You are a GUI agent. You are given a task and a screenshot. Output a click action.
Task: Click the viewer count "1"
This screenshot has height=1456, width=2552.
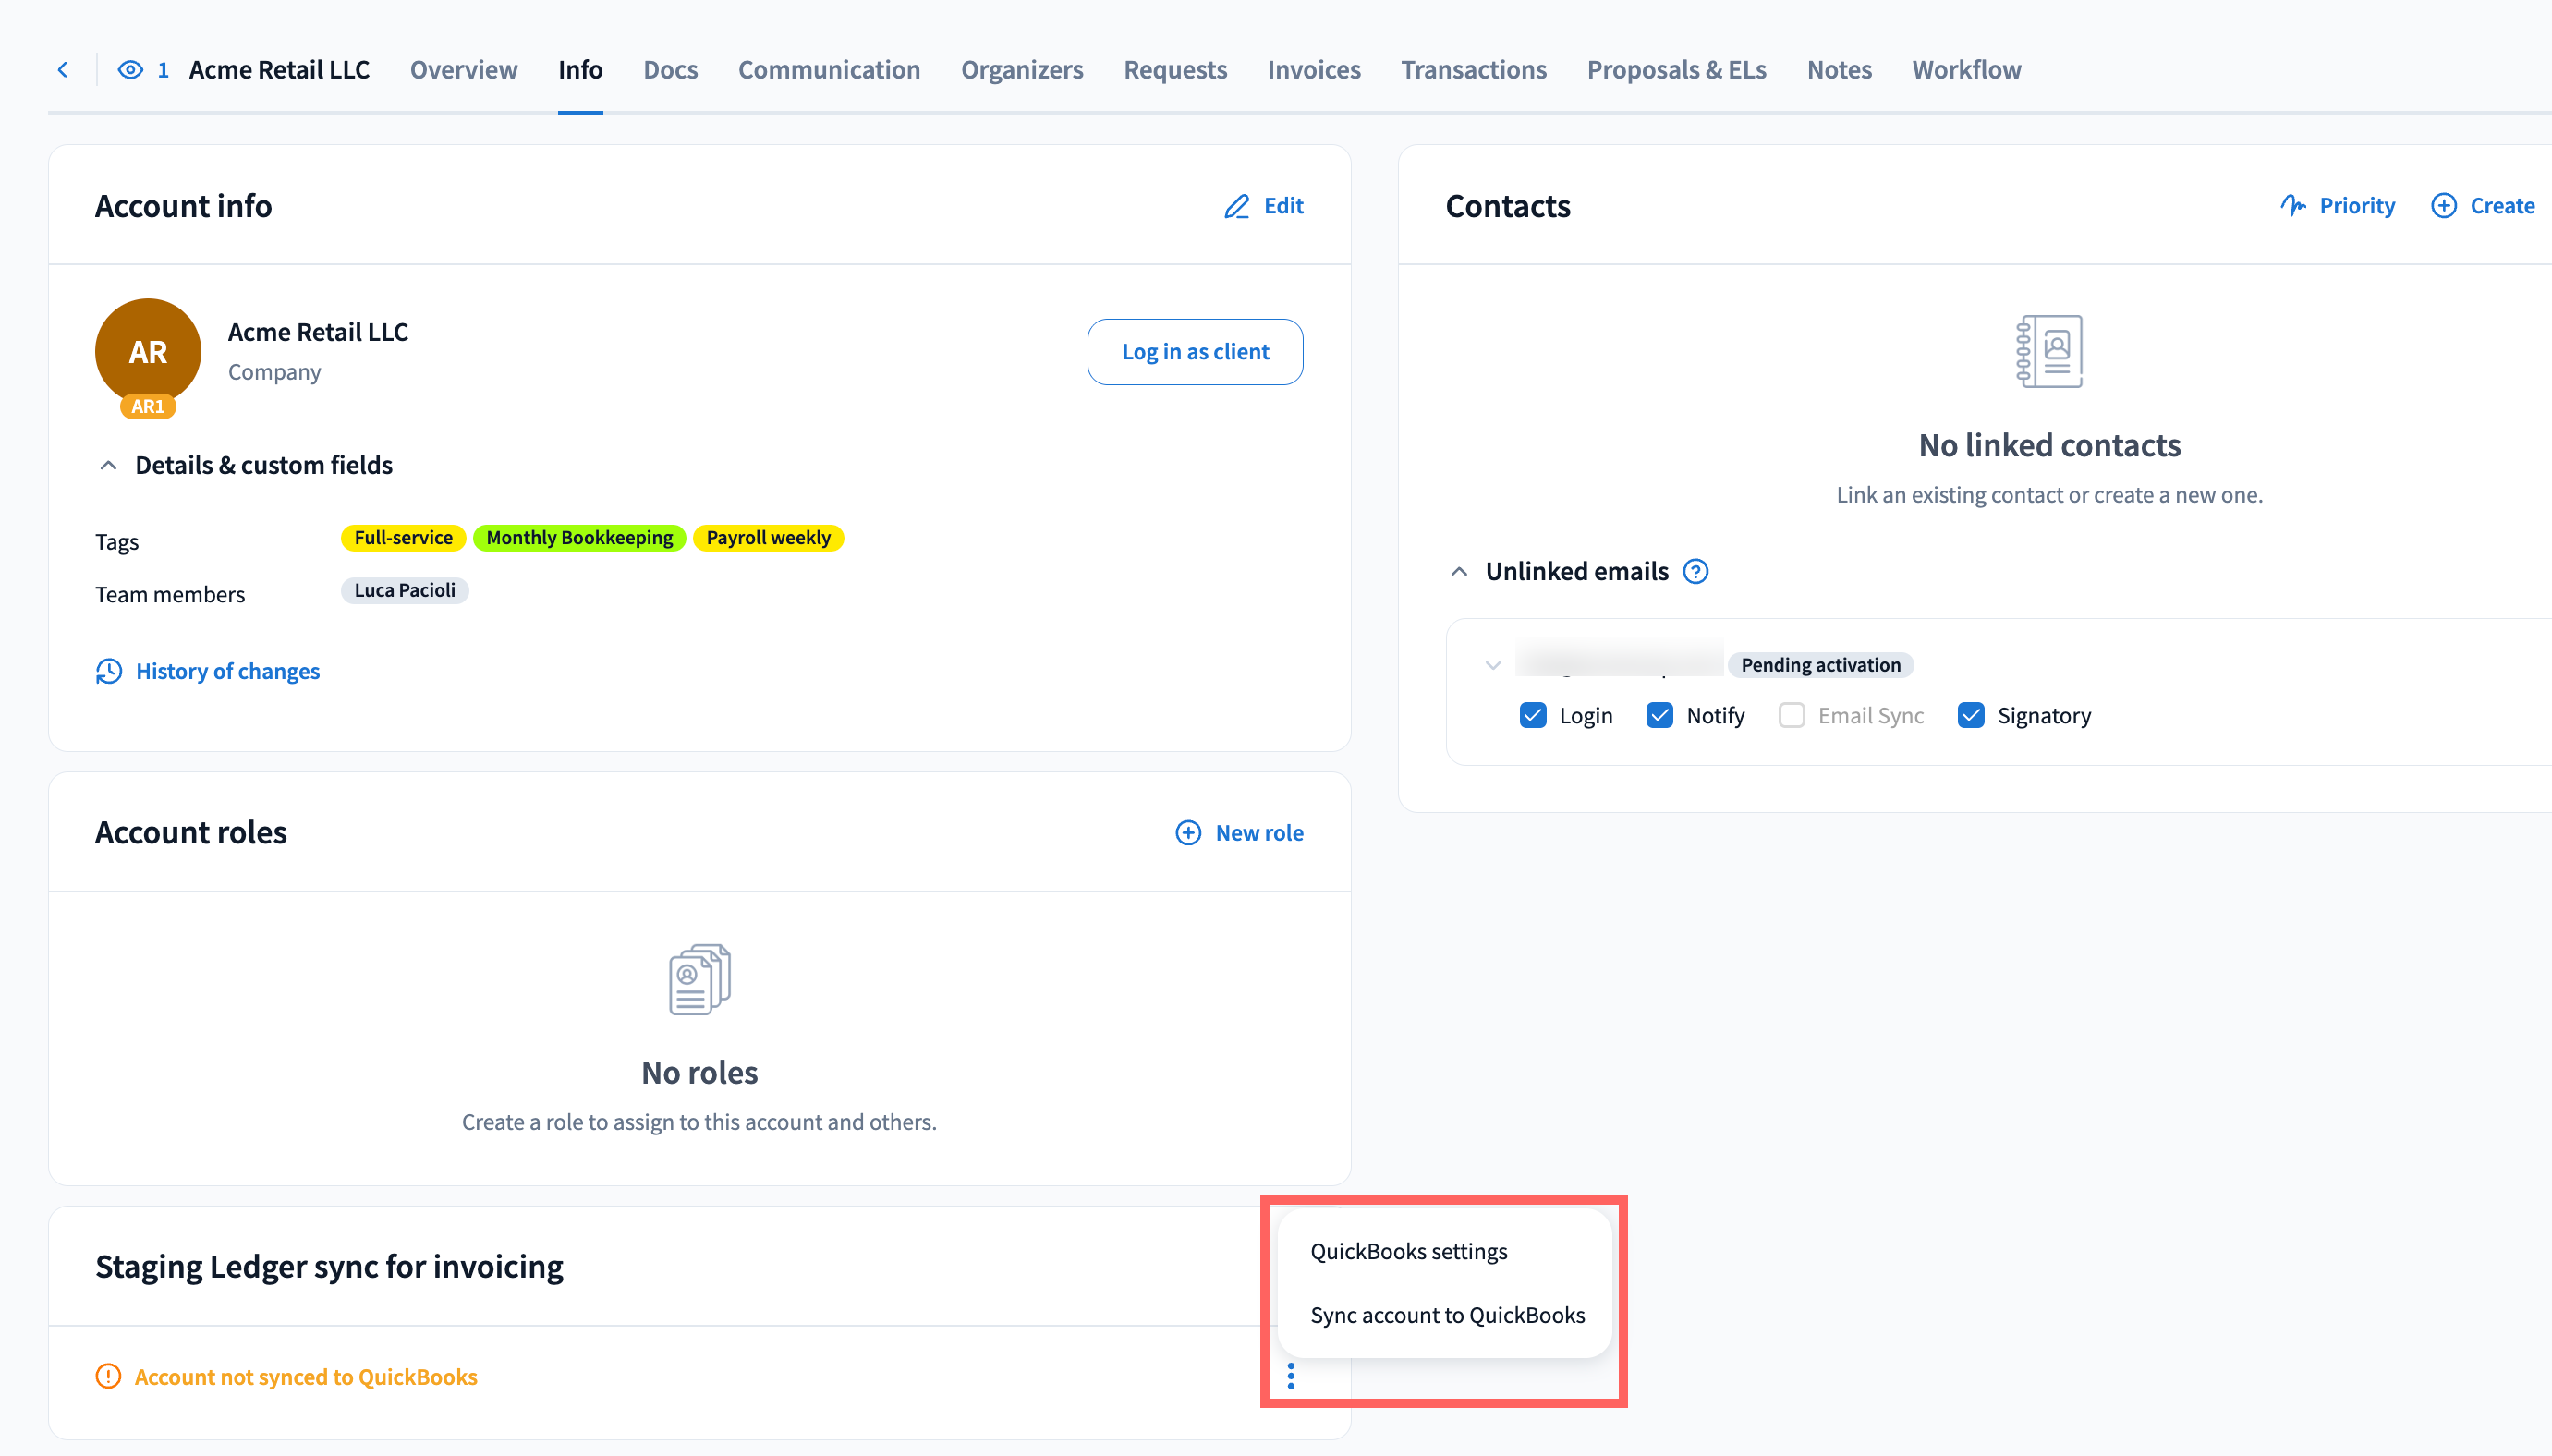[x=163, y=69]
